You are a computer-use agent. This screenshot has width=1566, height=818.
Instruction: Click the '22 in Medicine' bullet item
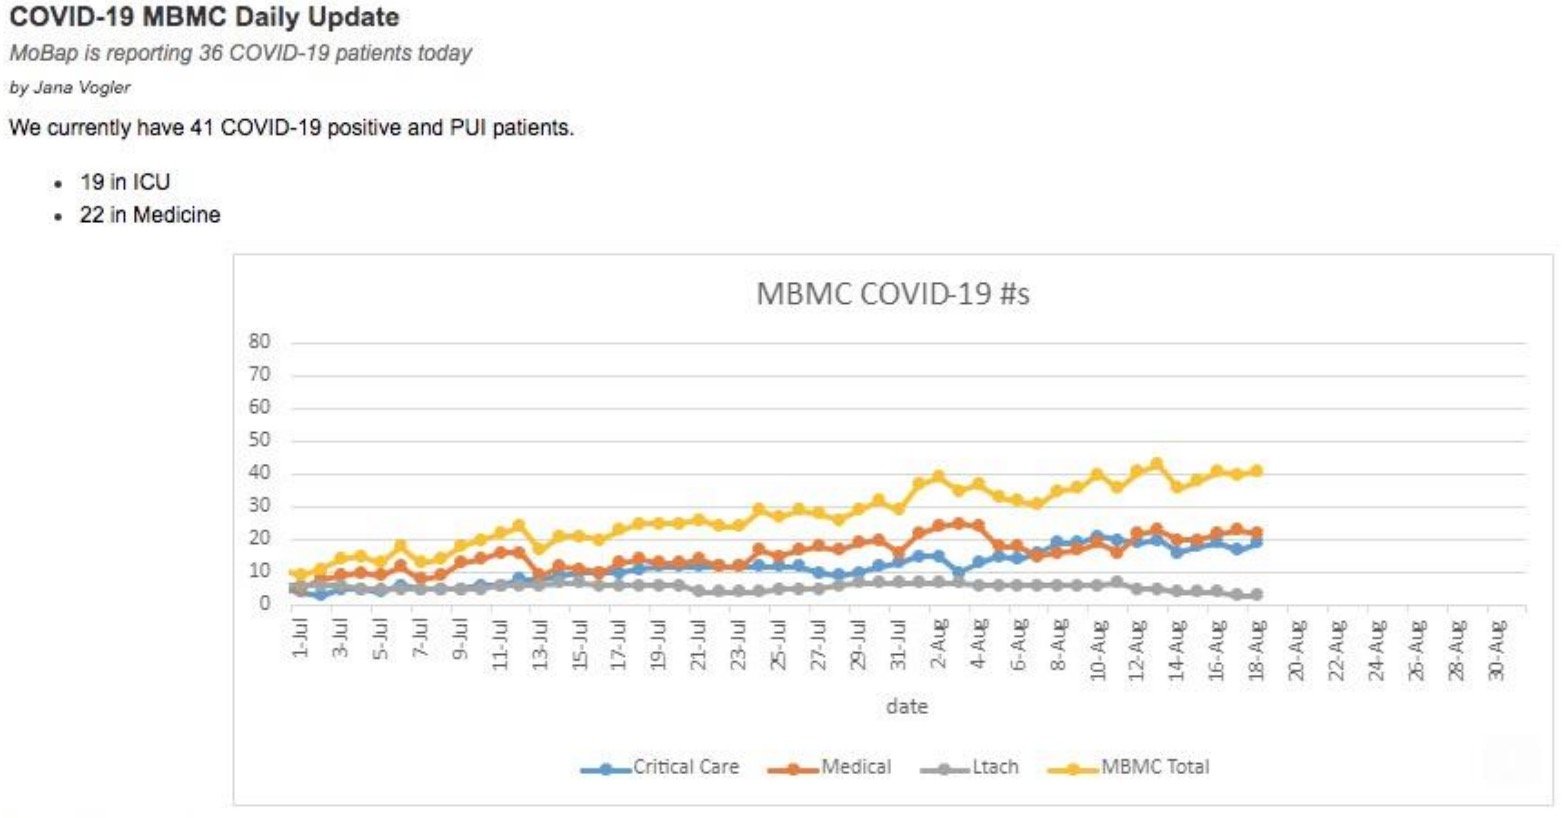coord(150,215)
